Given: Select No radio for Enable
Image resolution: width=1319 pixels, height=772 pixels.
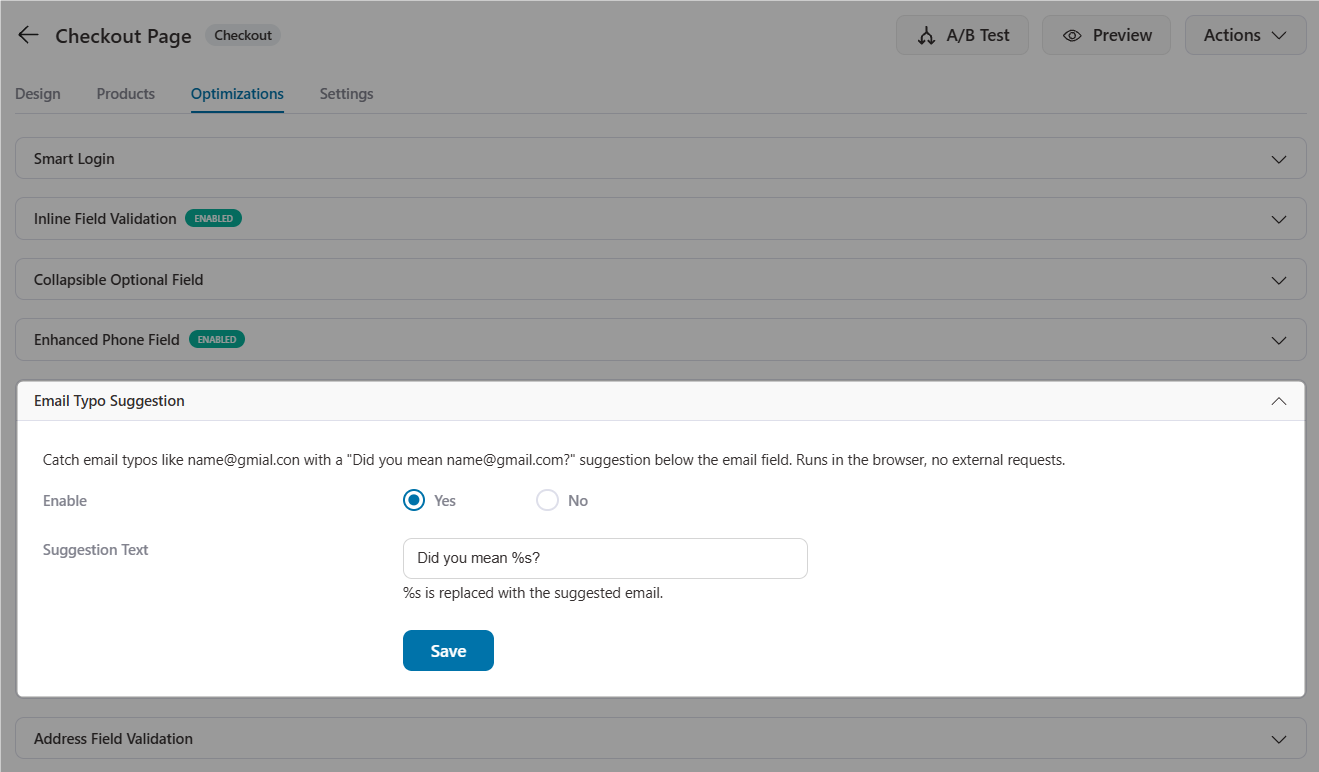Looking at the screenshot, I should pos(547,500).
